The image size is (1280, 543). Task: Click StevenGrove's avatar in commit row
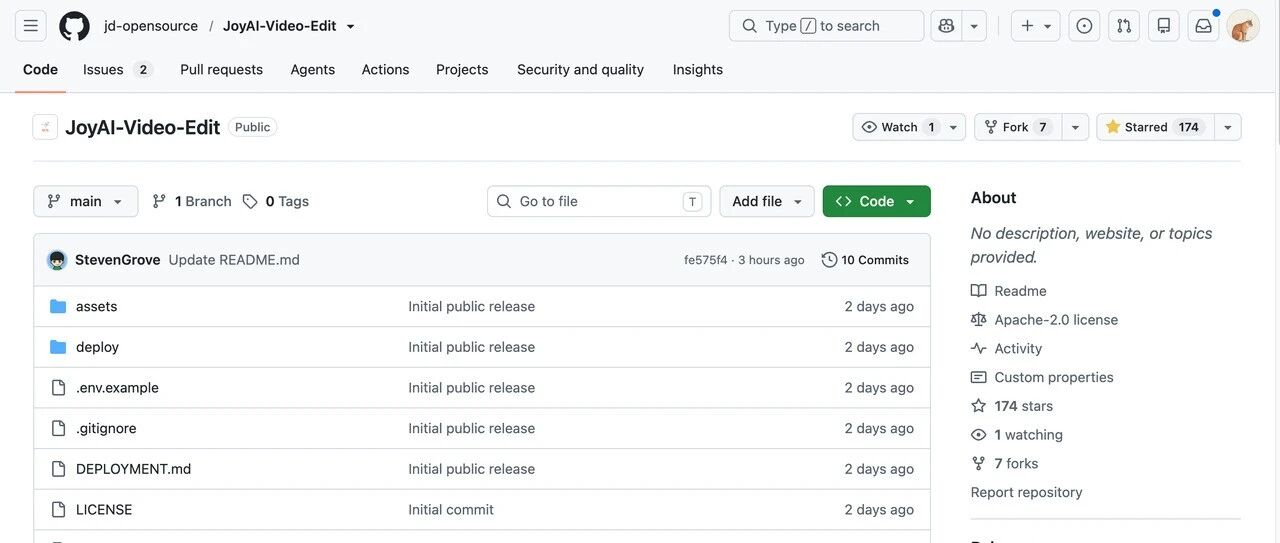pyautogui.click(x=57, y=260)
